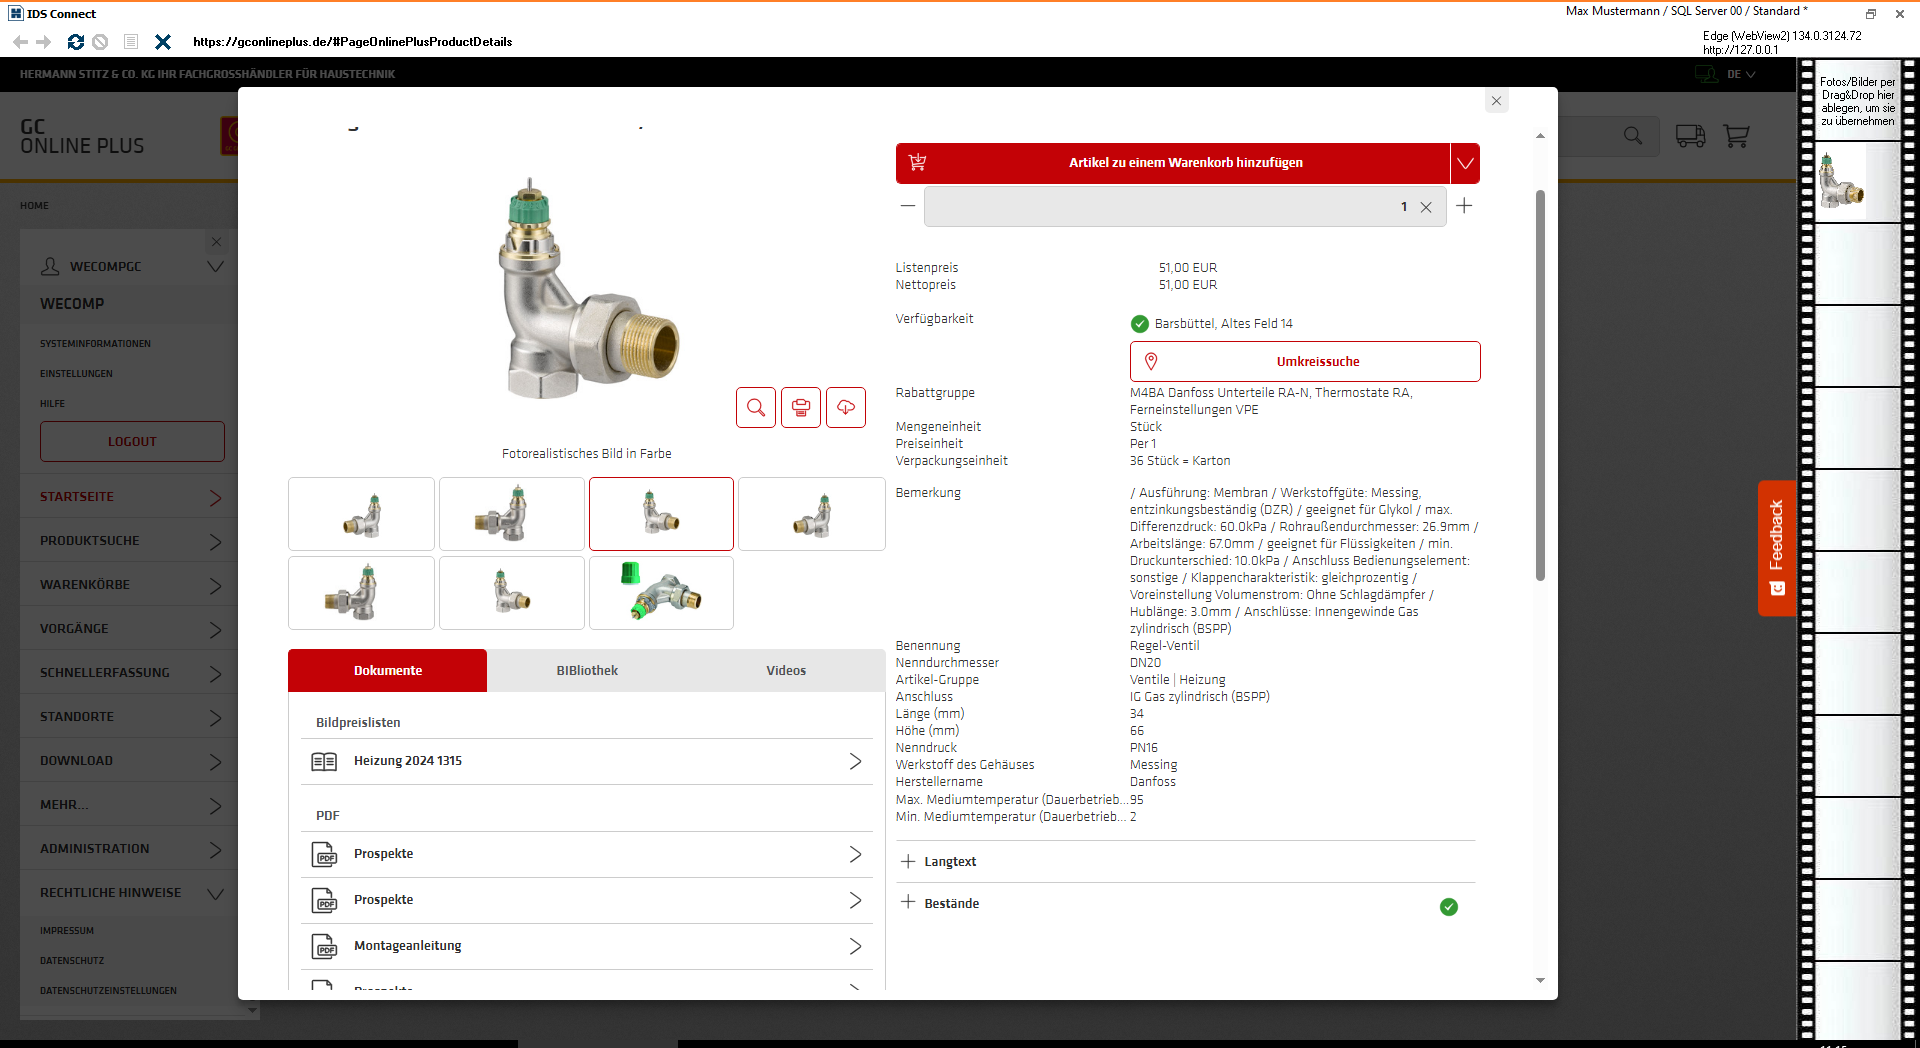1920x1048 pixels.
Task: Clear the quantity field with X icon
Action: pyautogui.click(x=1426, y=207)
